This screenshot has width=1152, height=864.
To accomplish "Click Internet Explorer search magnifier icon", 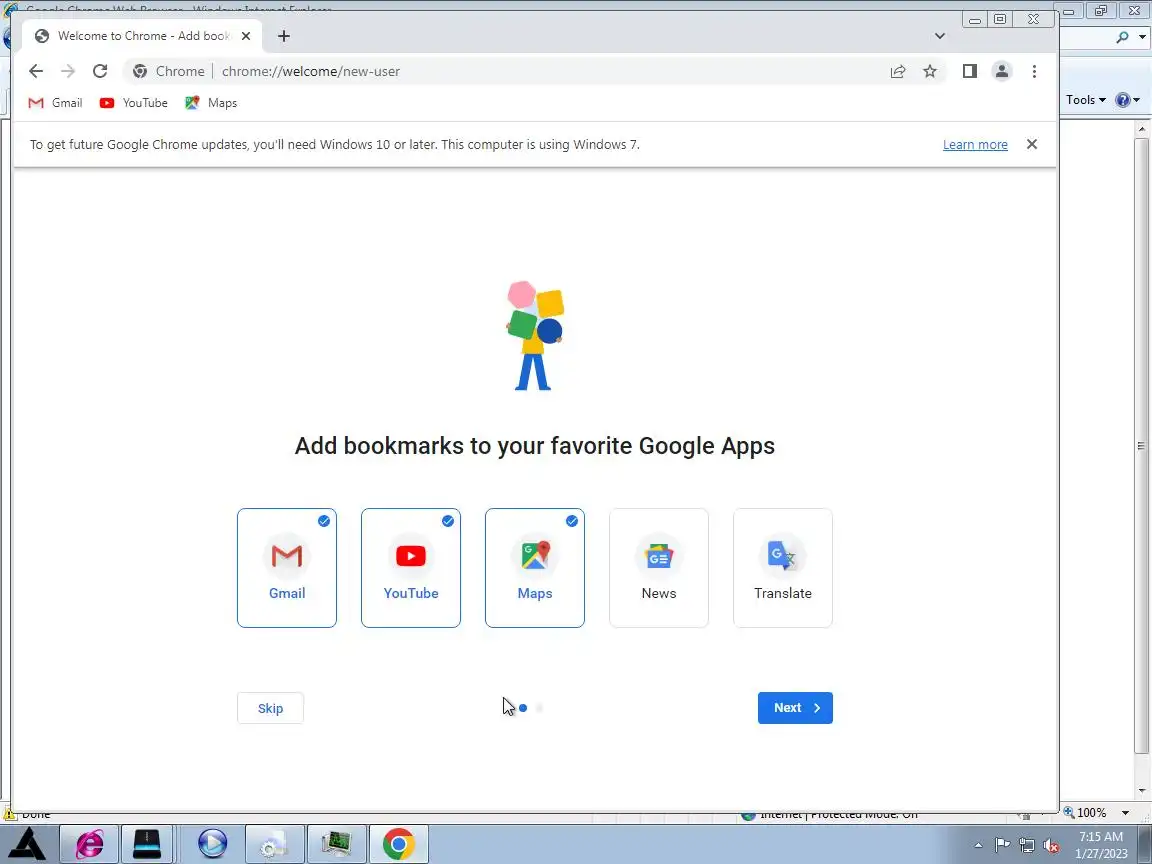I will [x=1122, y=37].
